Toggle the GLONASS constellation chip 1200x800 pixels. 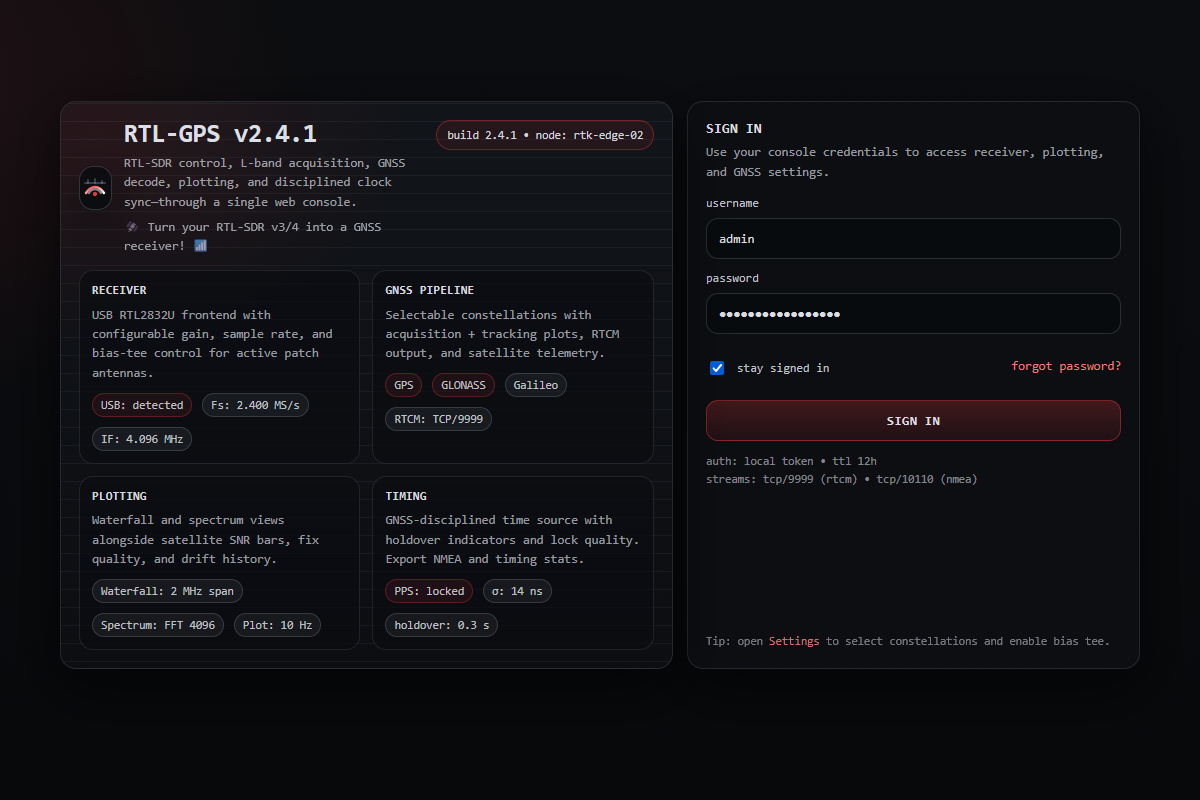click(x=463, y=385)
